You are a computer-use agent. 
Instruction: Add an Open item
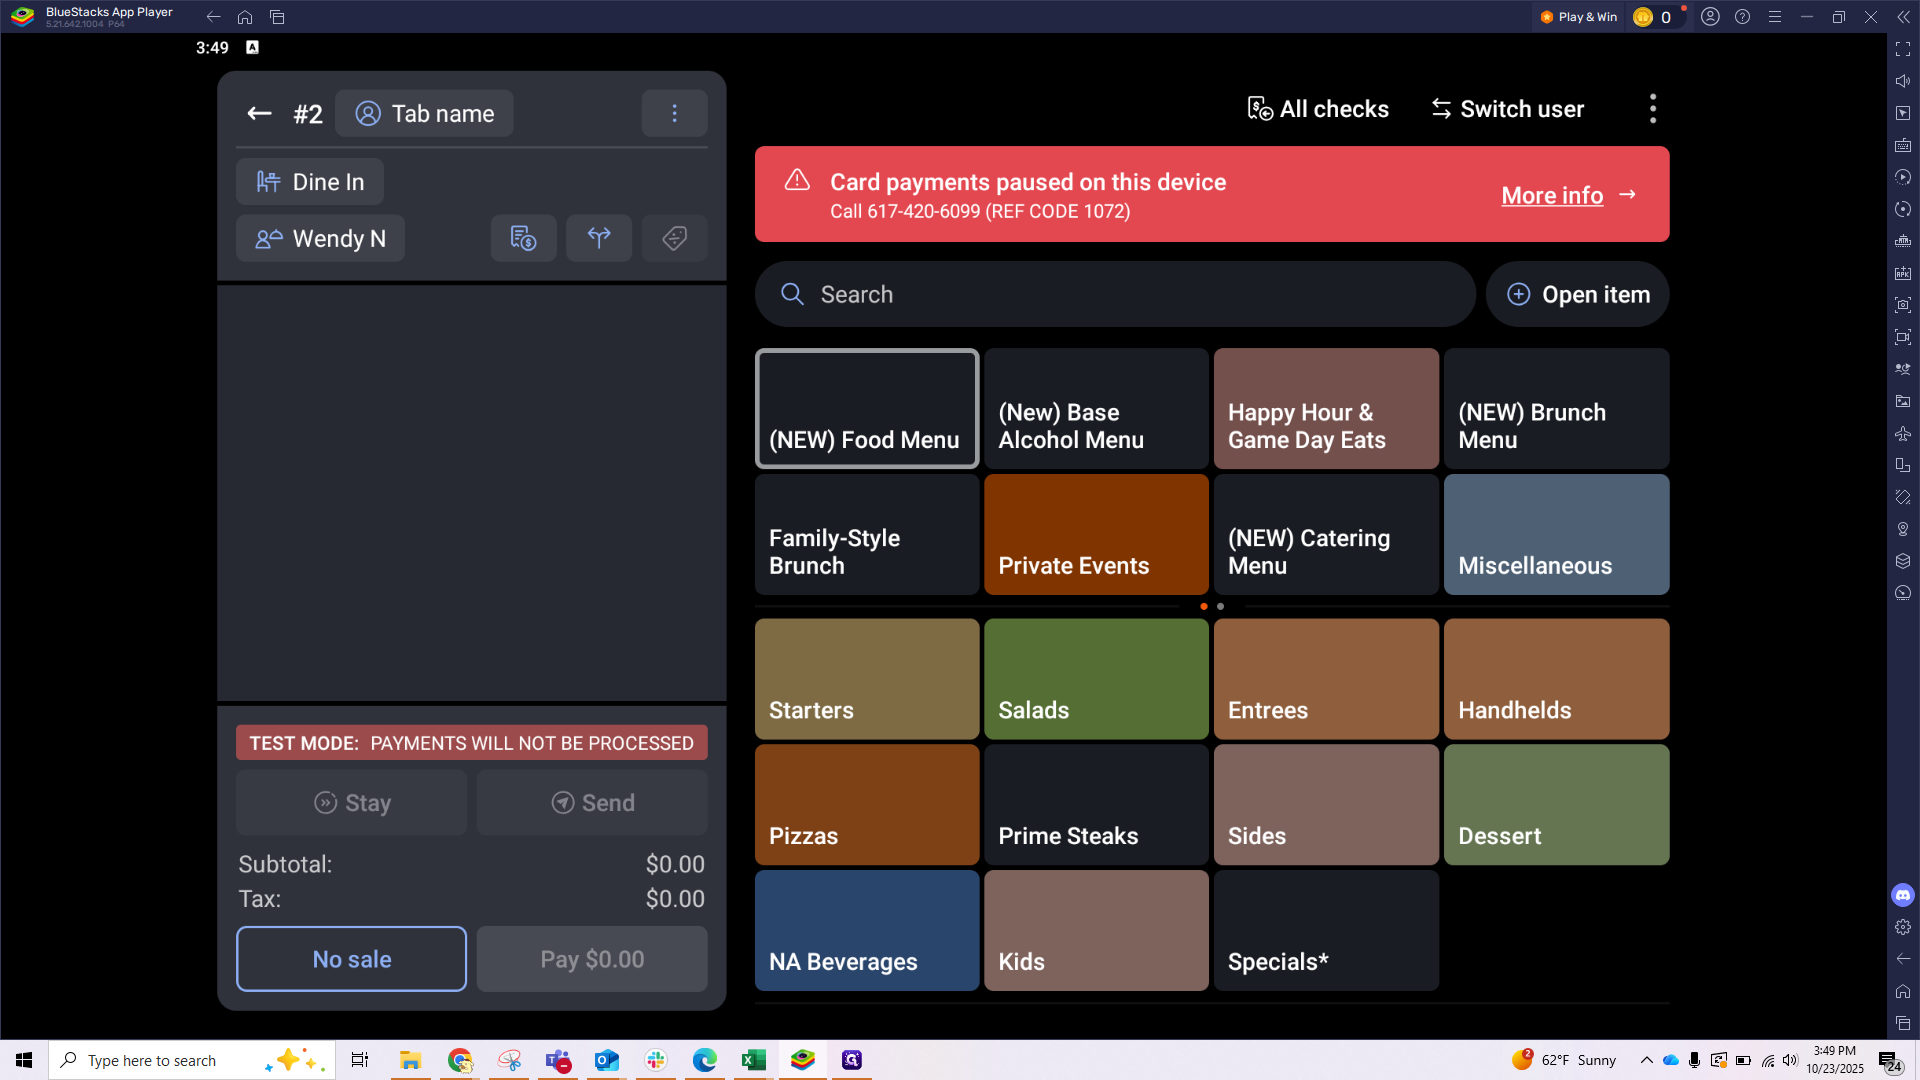pos(1577,295)
